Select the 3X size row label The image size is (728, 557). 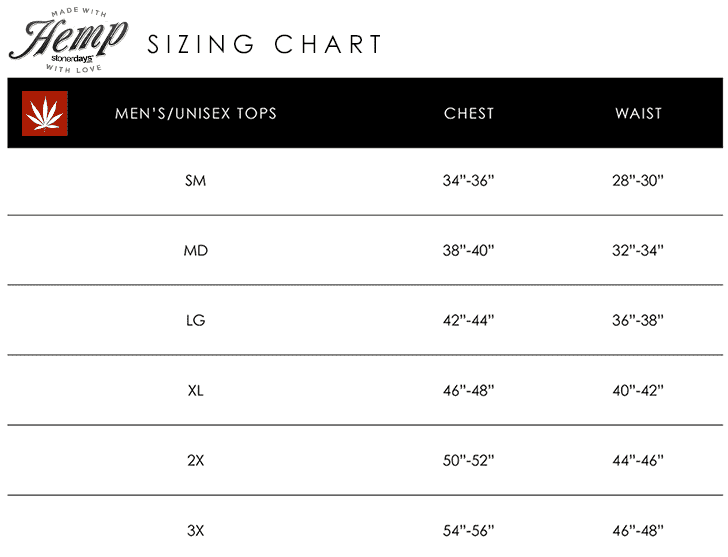196,530
